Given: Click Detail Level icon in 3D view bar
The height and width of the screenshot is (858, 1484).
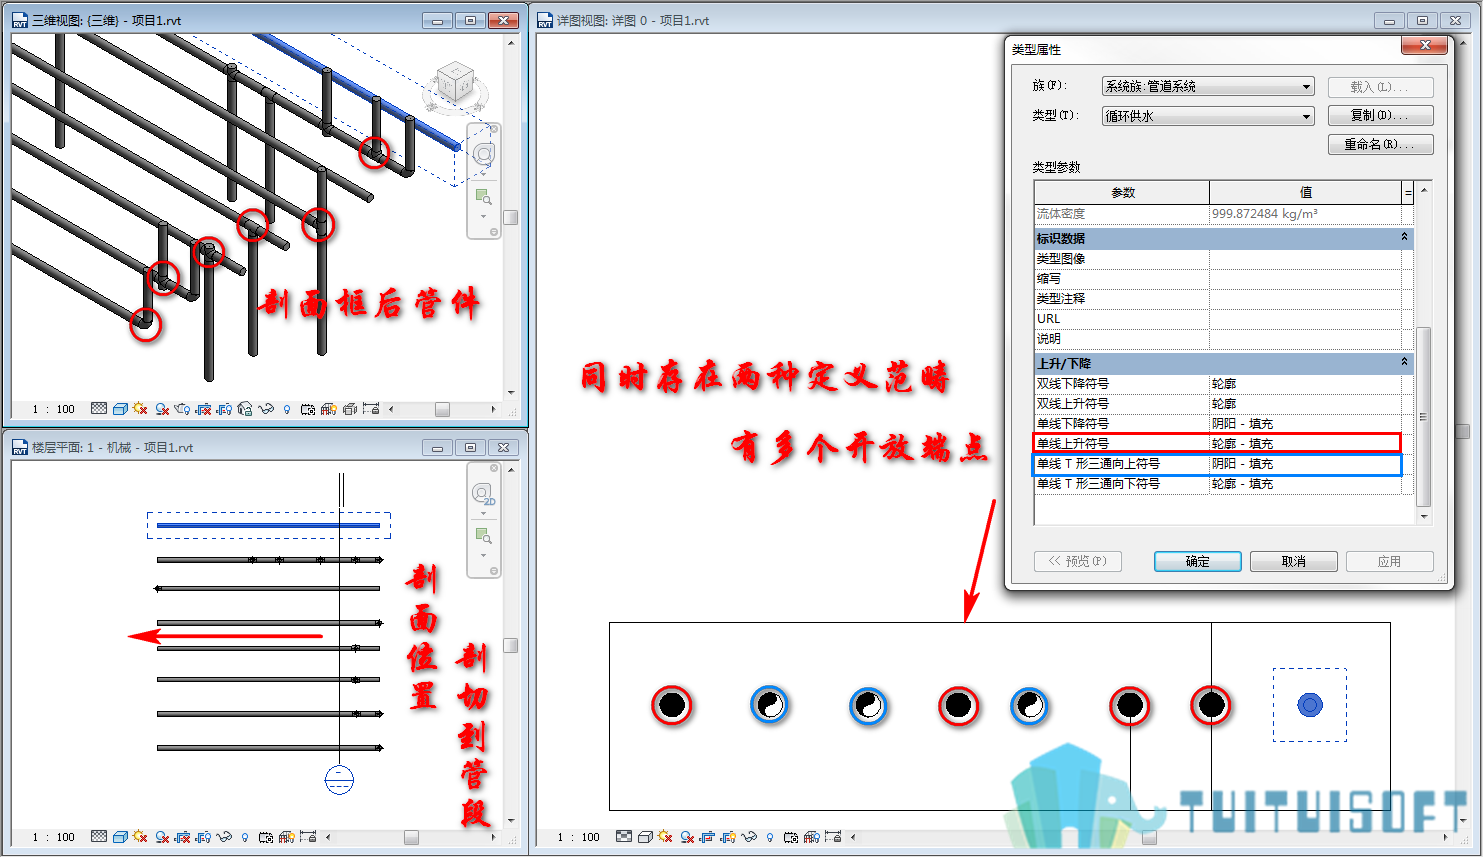Looking at the screenshot, I should tap(99, 409).
